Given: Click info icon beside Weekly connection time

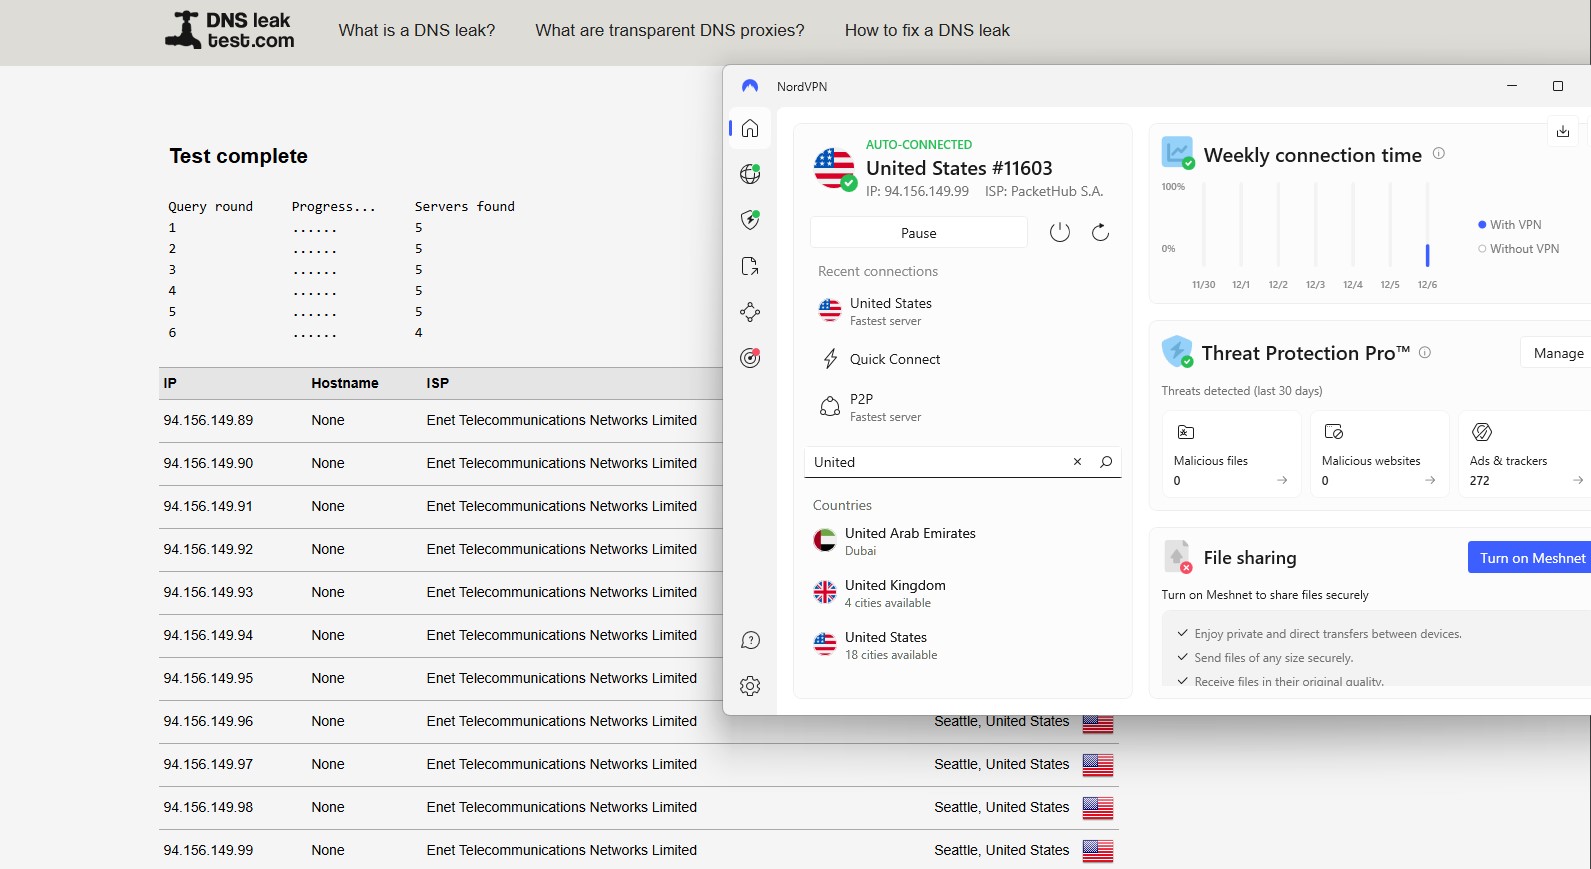Looking at the screenshot, I should pyautogui.click(x=1439, y=153).
